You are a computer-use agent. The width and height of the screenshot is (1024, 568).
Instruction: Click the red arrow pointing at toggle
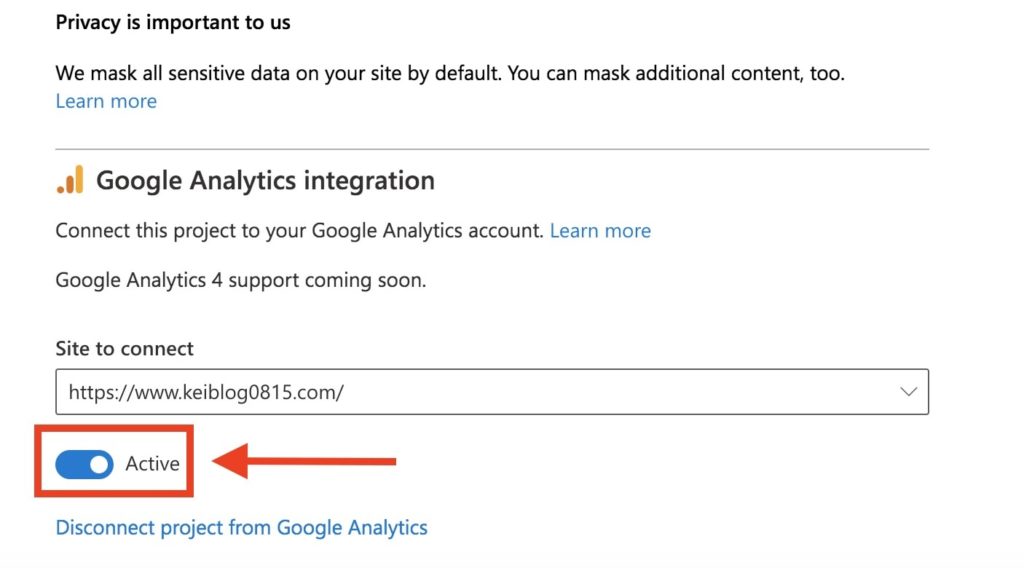tap(304, 461)
